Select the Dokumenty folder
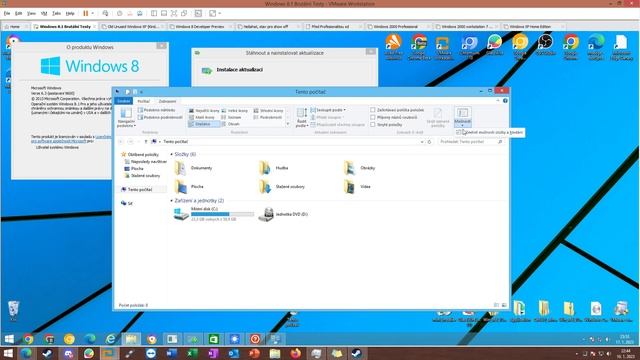Viewport: 640px width, 360px height. (194, 168)
